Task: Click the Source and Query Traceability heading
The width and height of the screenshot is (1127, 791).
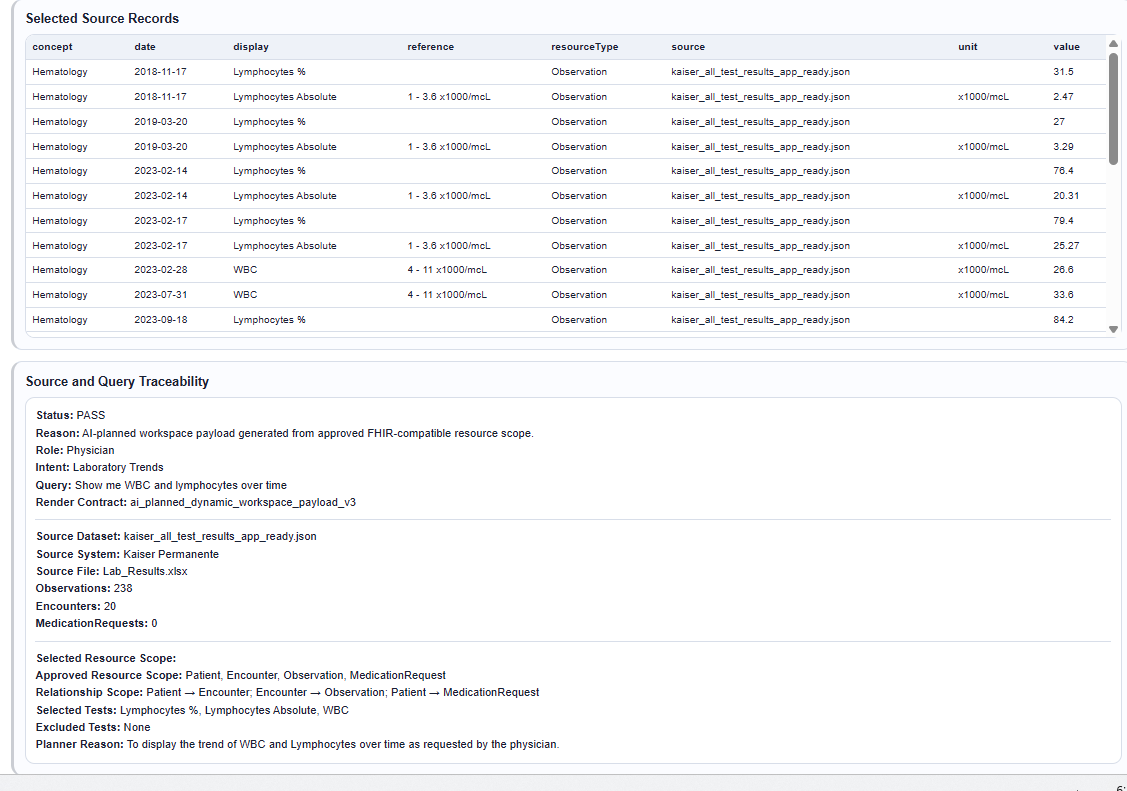Action: pyautogui.click(x=117, y=381)
